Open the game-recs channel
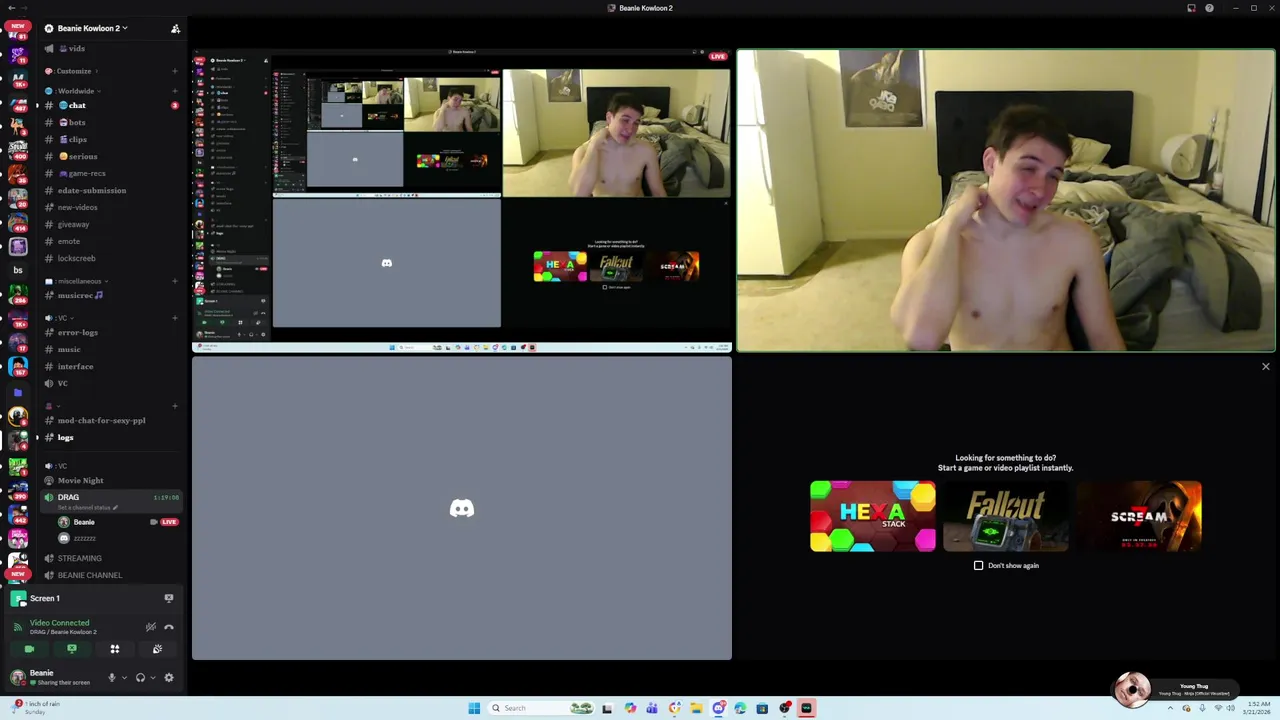This screenshot has width=1280, height=720. (x=110, y=173)
